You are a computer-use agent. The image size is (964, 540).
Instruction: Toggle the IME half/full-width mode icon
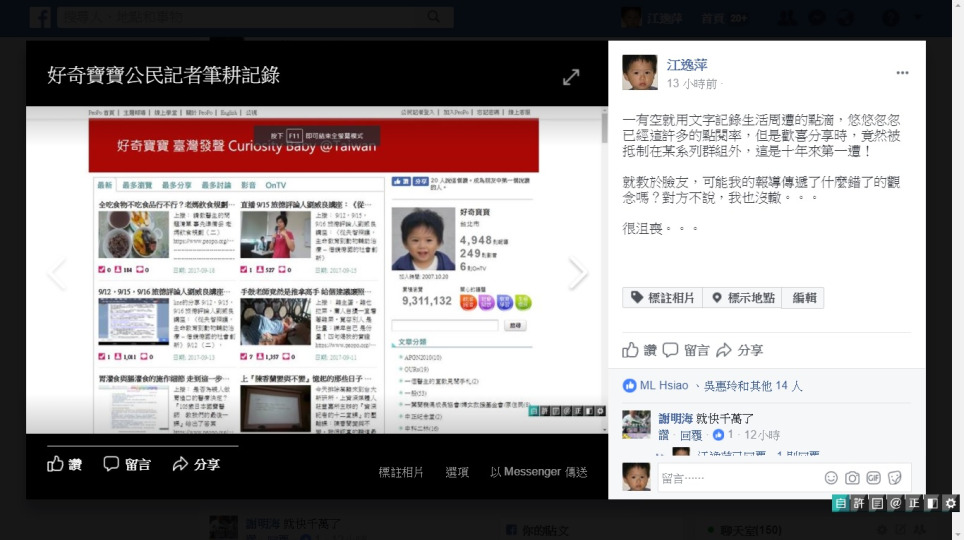tap(932, 503)
